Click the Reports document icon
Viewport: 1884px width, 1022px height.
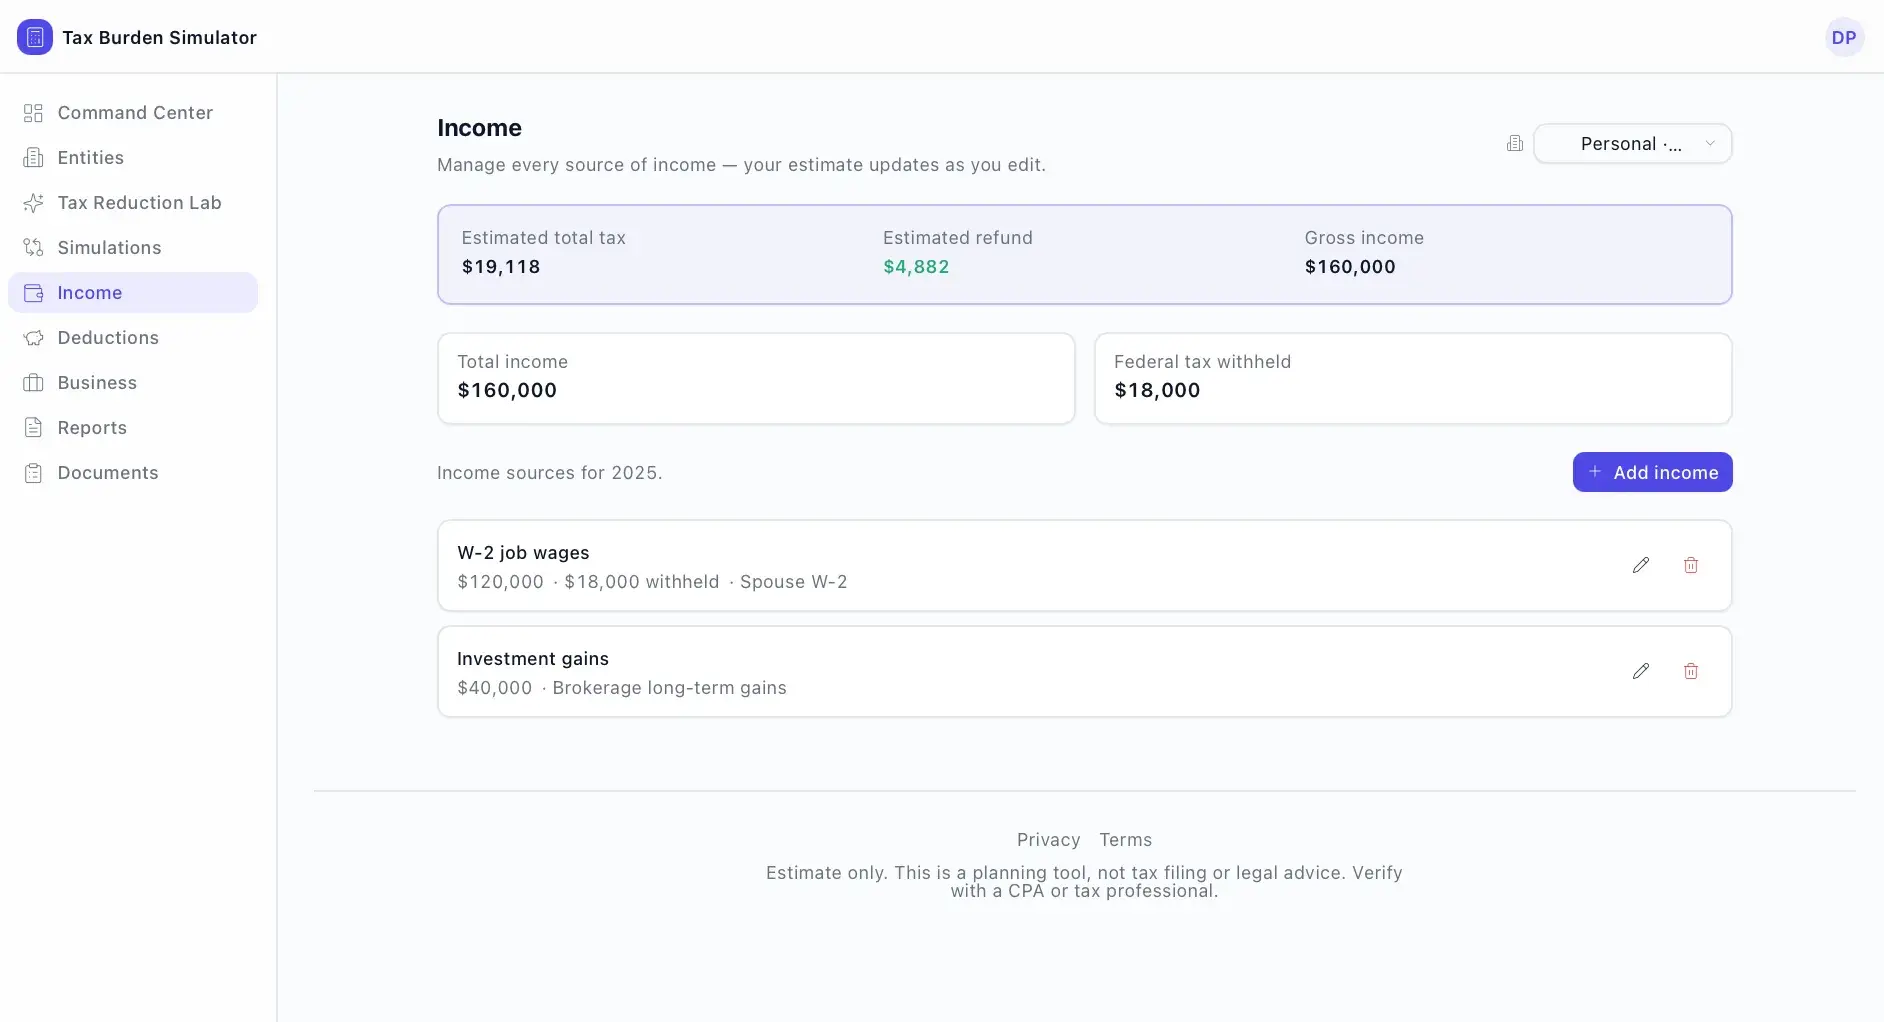point(33,428)
